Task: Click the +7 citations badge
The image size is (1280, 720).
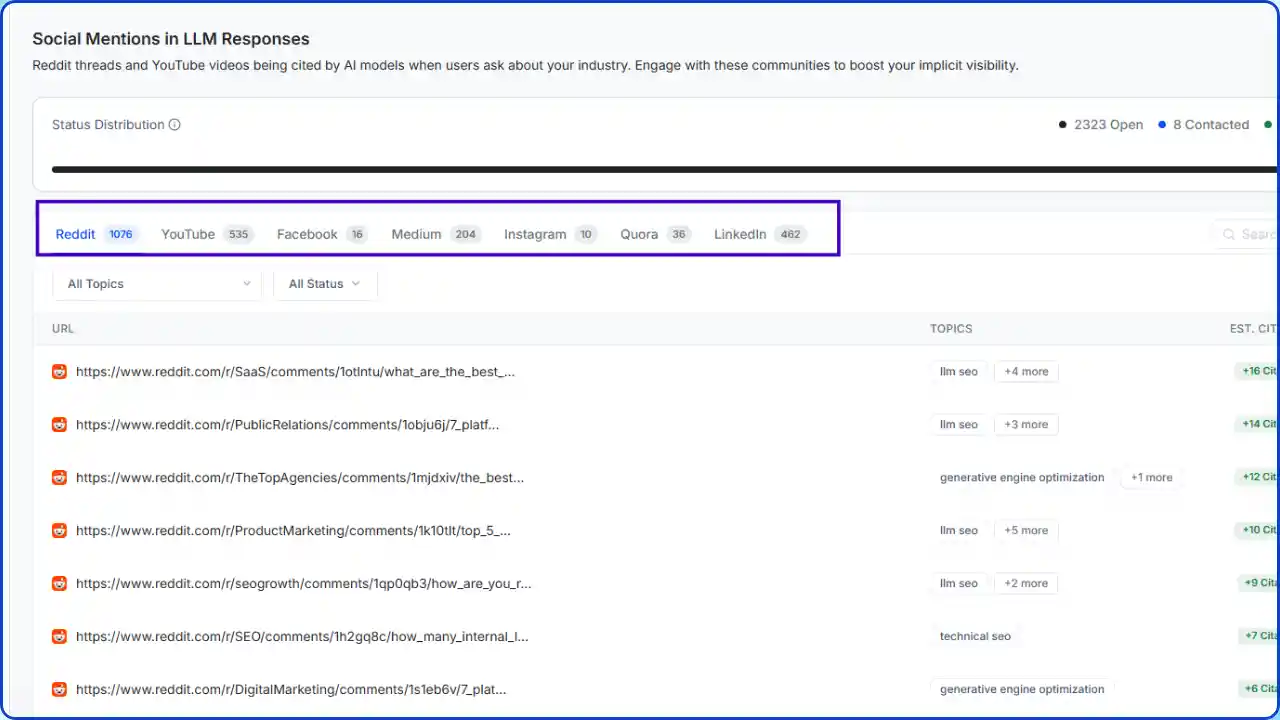Action: coord(1260,636)
